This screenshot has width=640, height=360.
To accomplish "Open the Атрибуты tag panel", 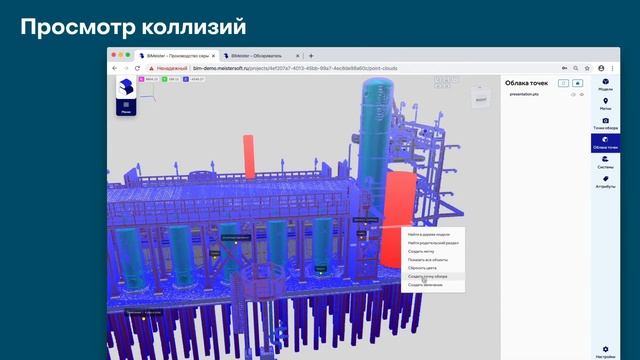I will (x=605, y=182).
